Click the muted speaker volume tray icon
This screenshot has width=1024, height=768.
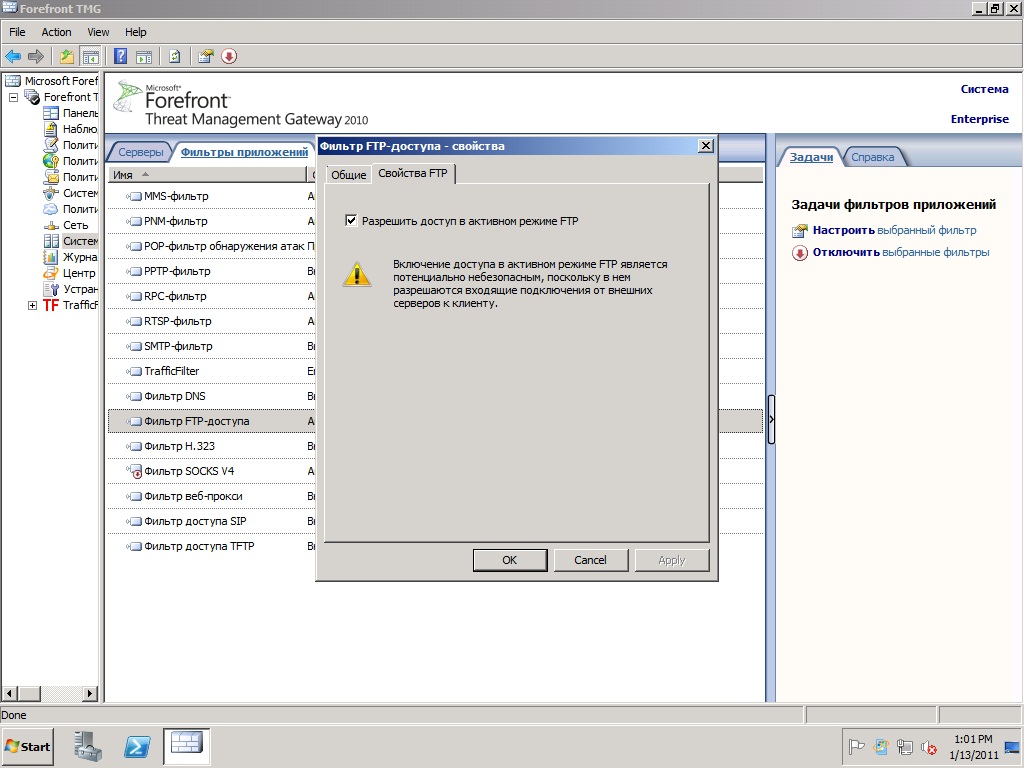(x=929, y=746)
